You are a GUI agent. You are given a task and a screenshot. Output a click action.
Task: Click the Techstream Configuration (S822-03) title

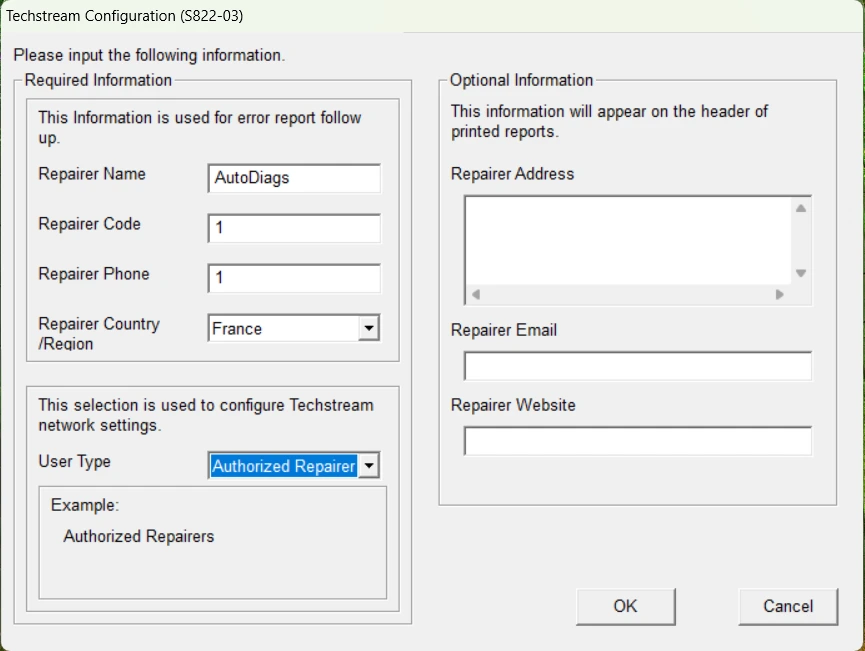pyautogui.click(x=124, y=15)
